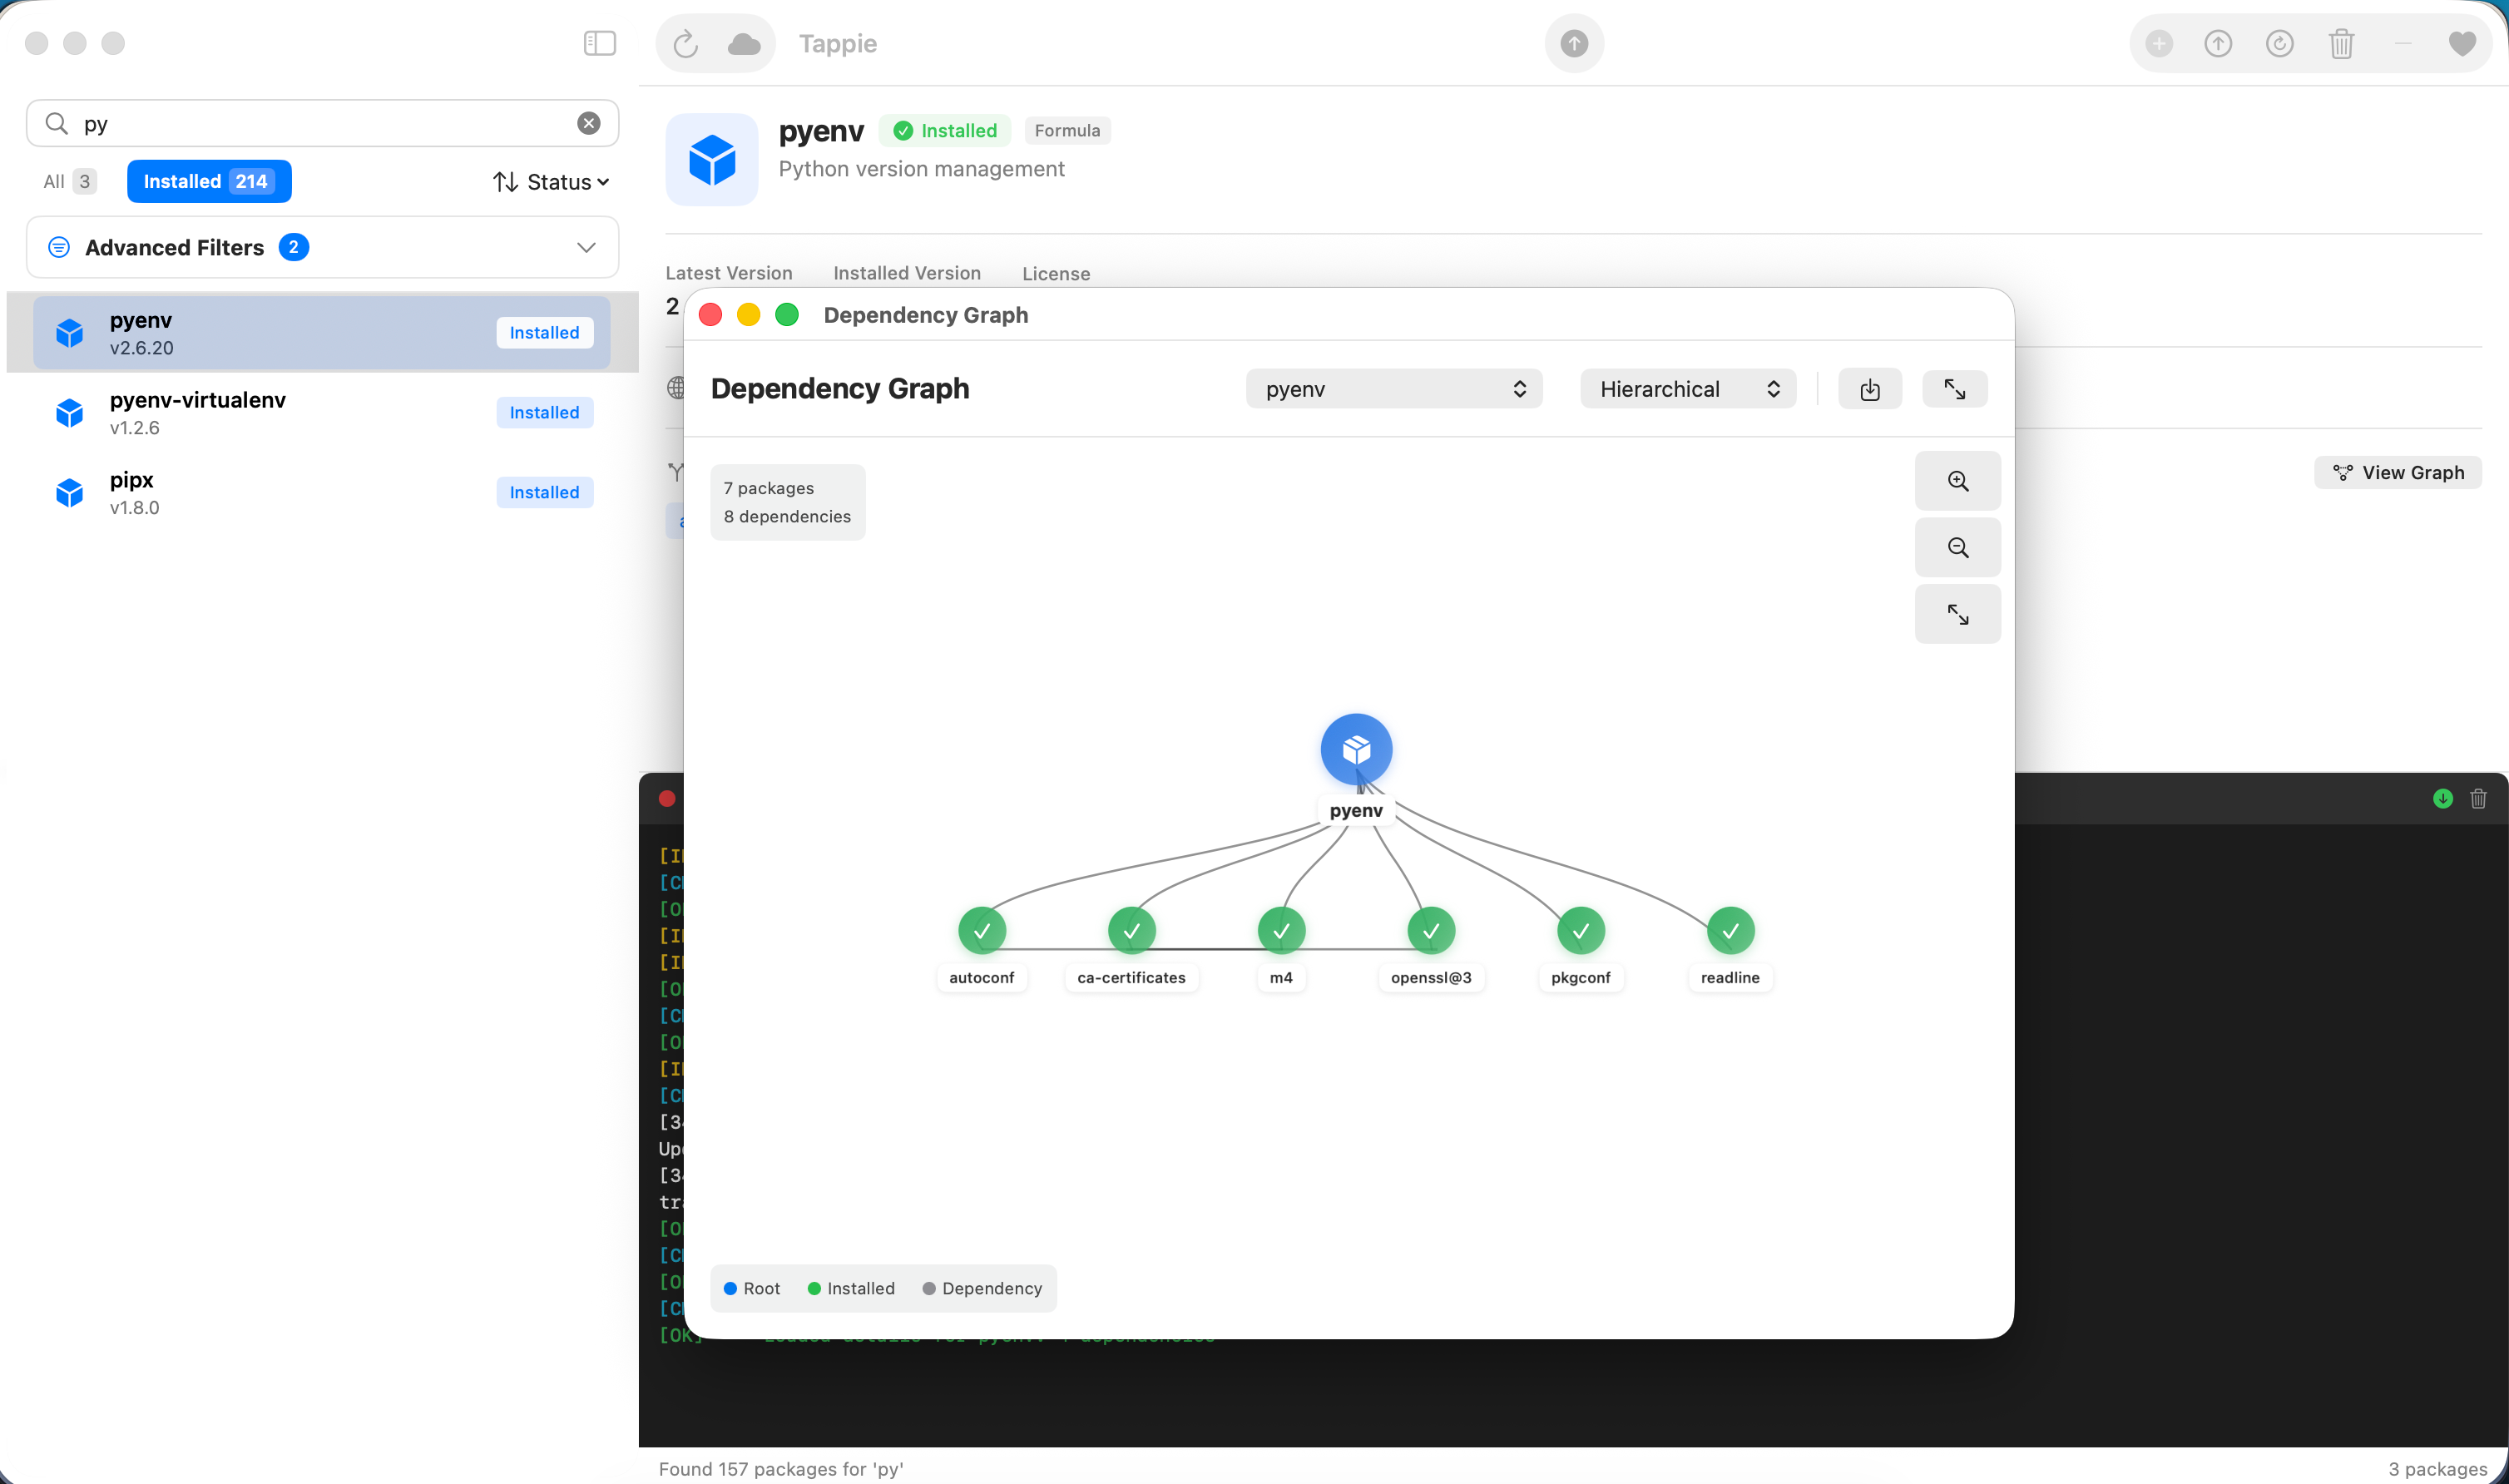Select the Installed 214 tab
Screen dimensions: 2509x1484
point(208,181)
